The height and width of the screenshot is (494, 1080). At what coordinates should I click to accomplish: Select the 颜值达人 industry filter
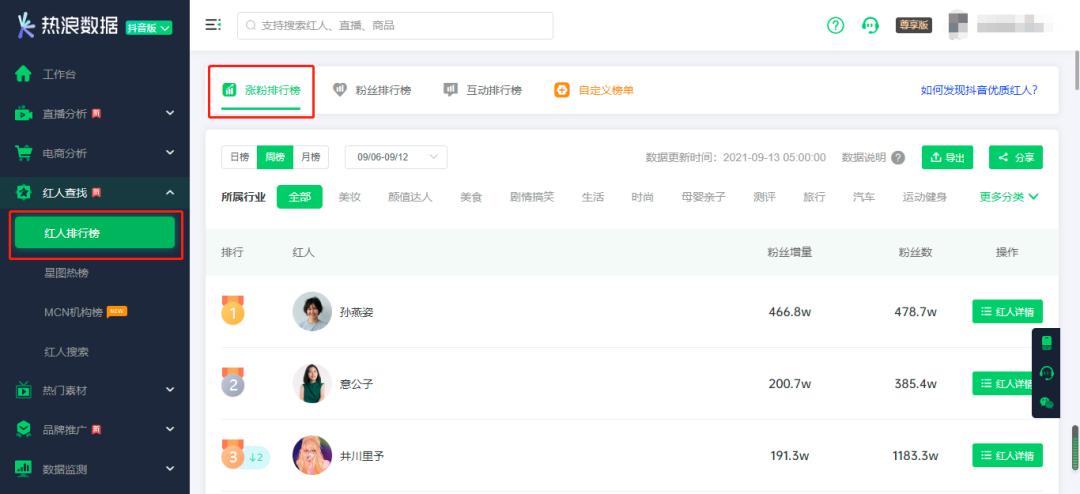pyautogui.click(x=410, y=197)
